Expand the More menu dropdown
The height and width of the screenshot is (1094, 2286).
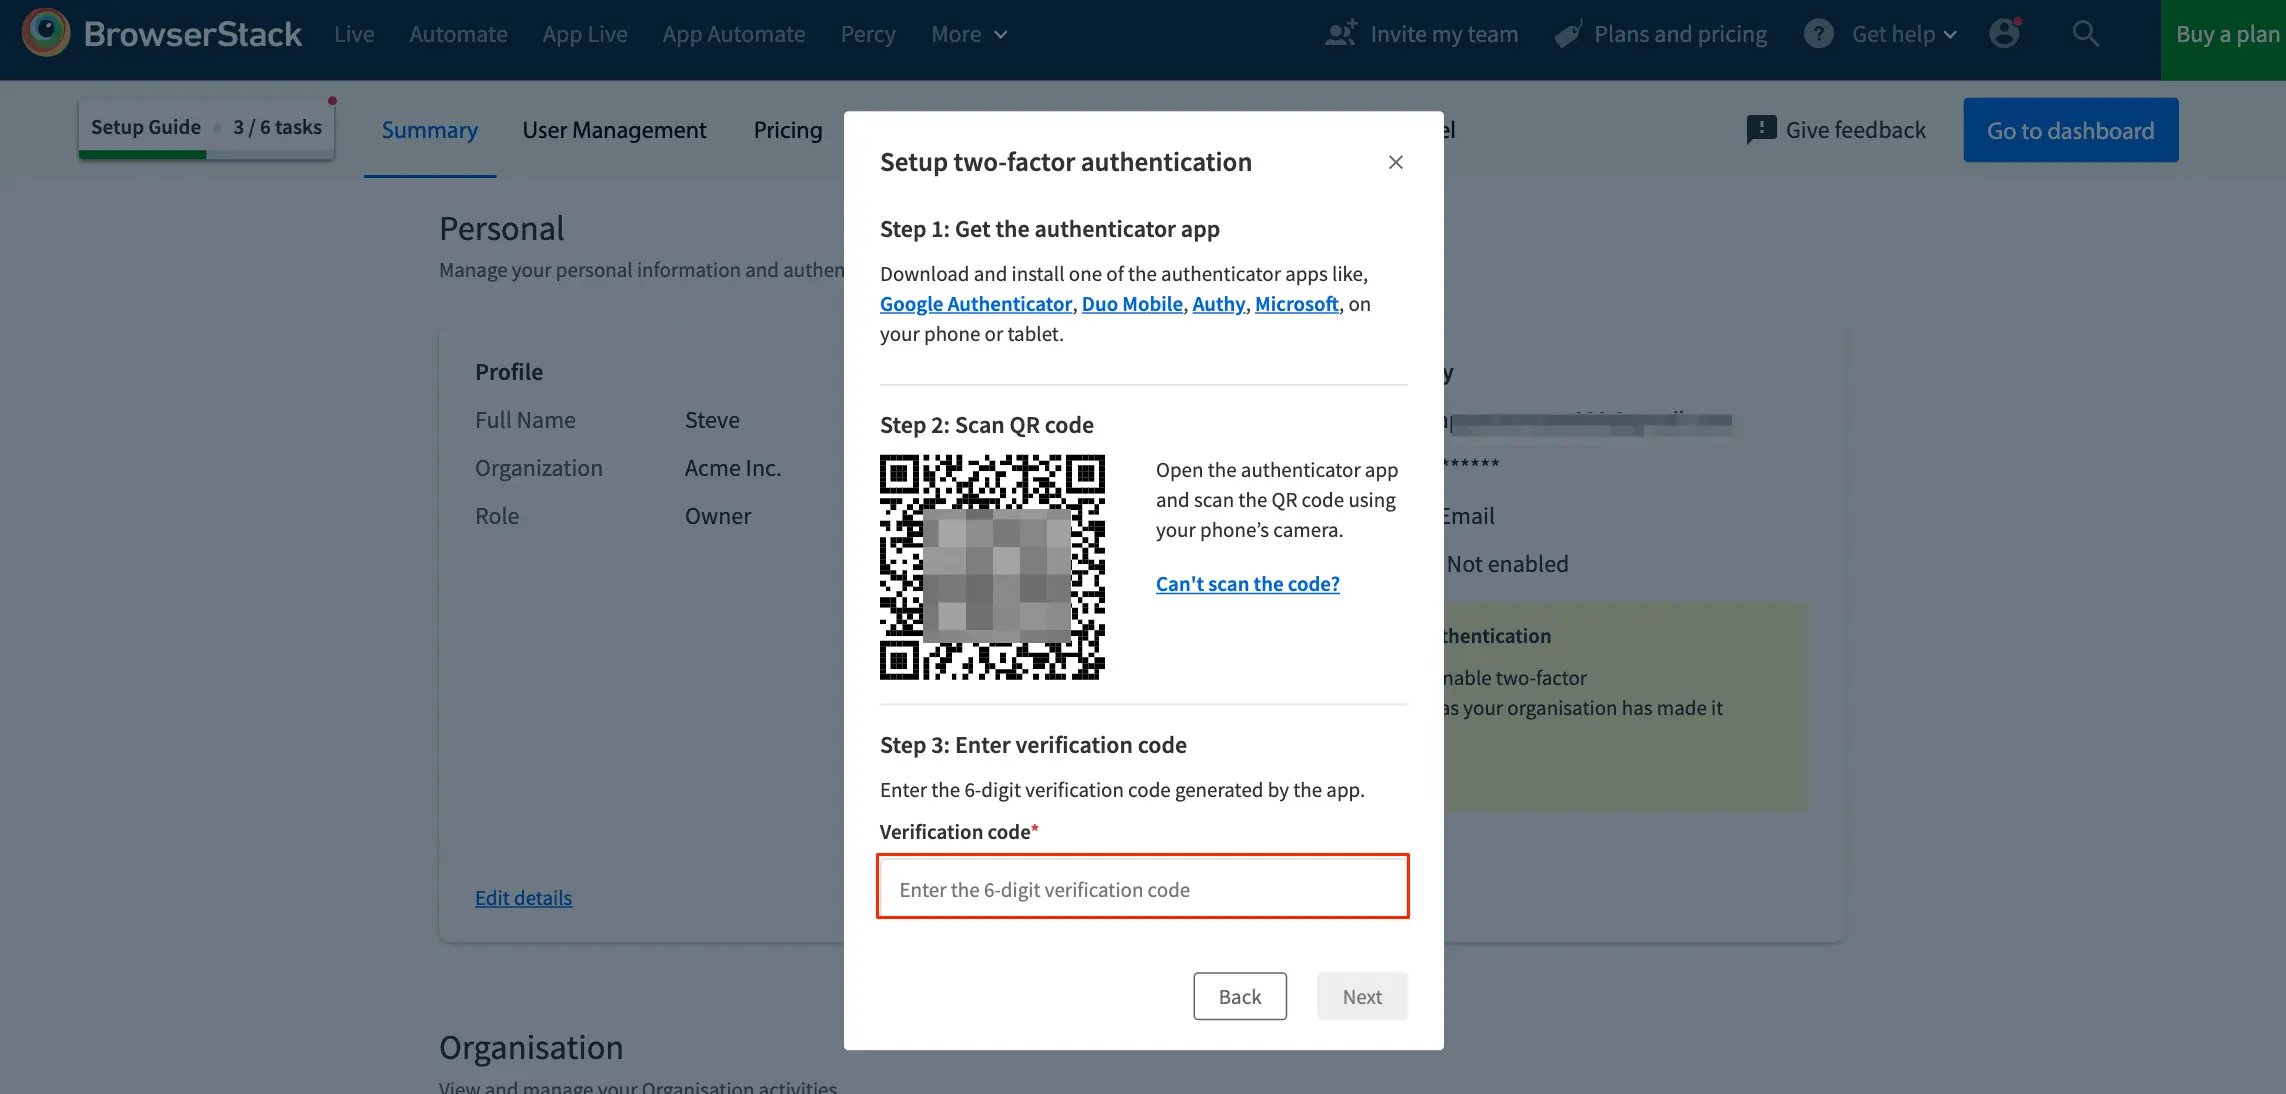tap(968, 34)
